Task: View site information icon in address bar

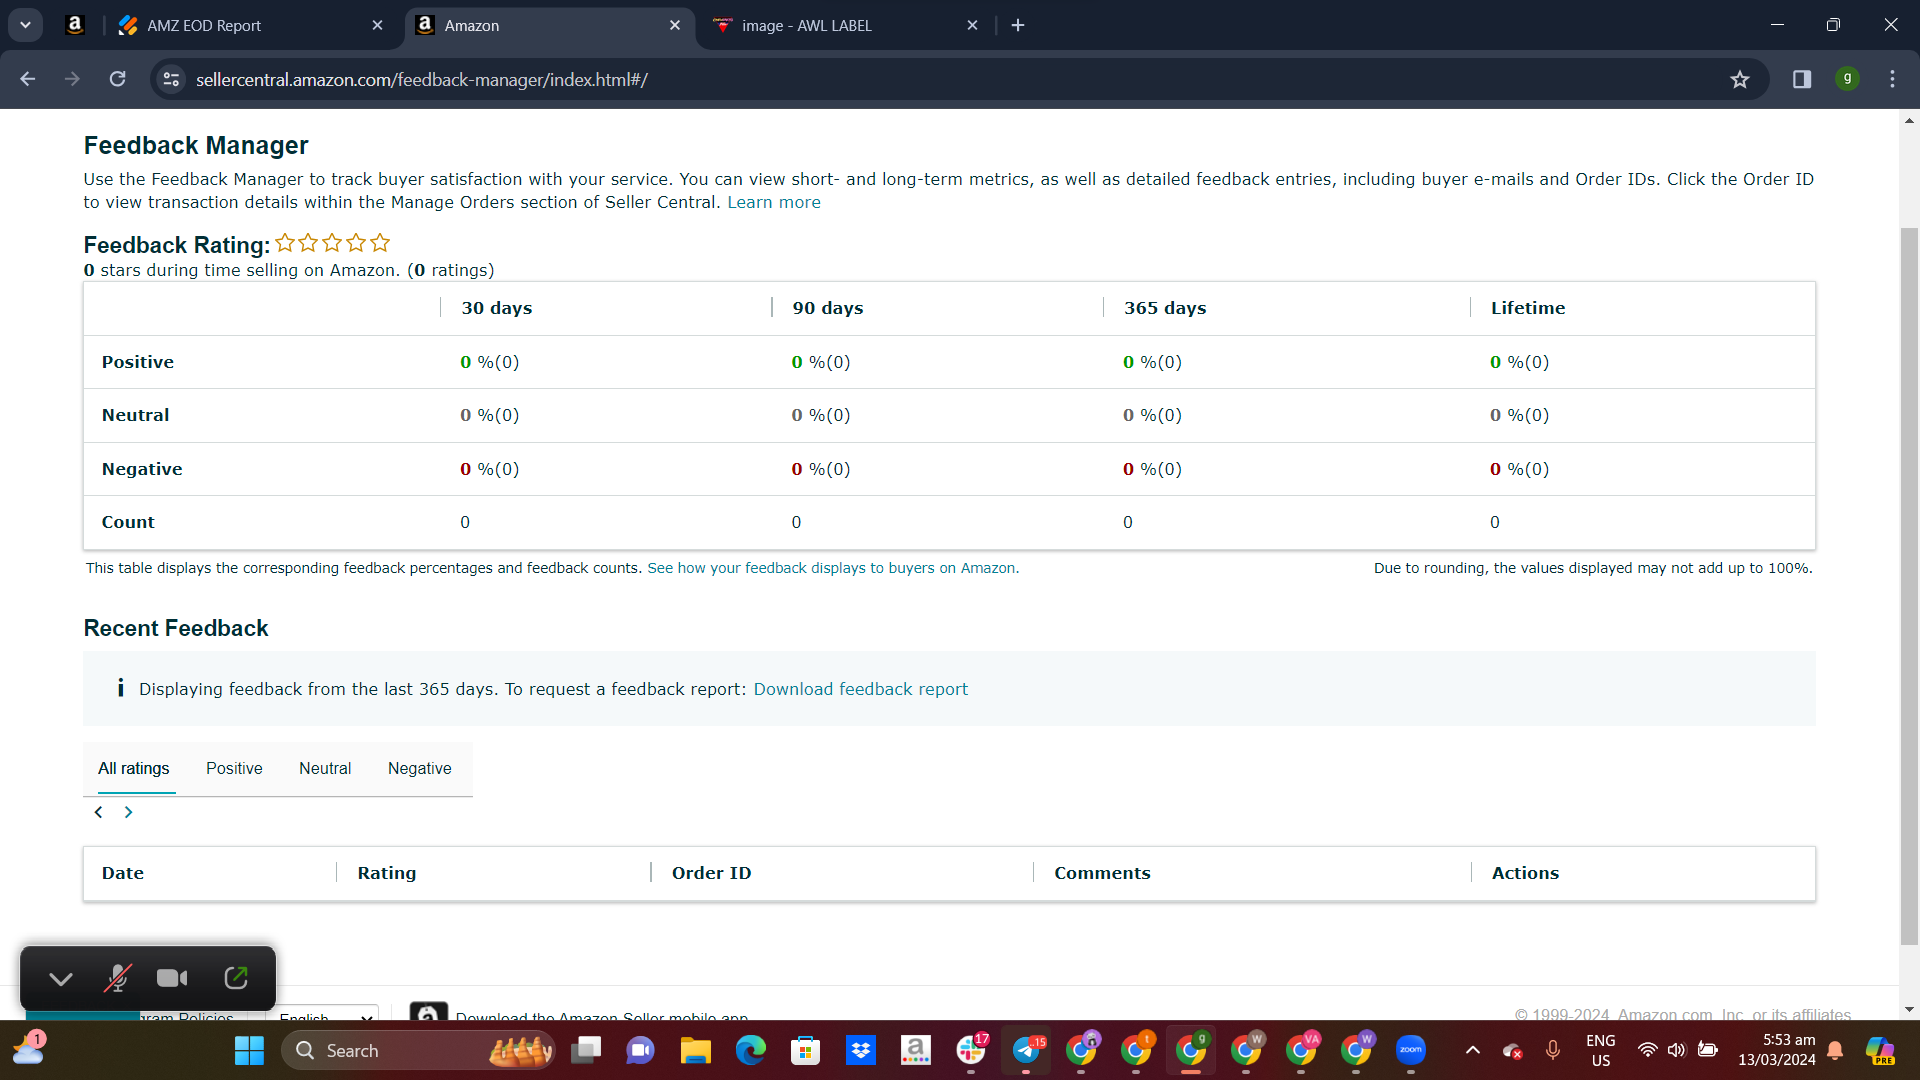Action: click(172, 79)
